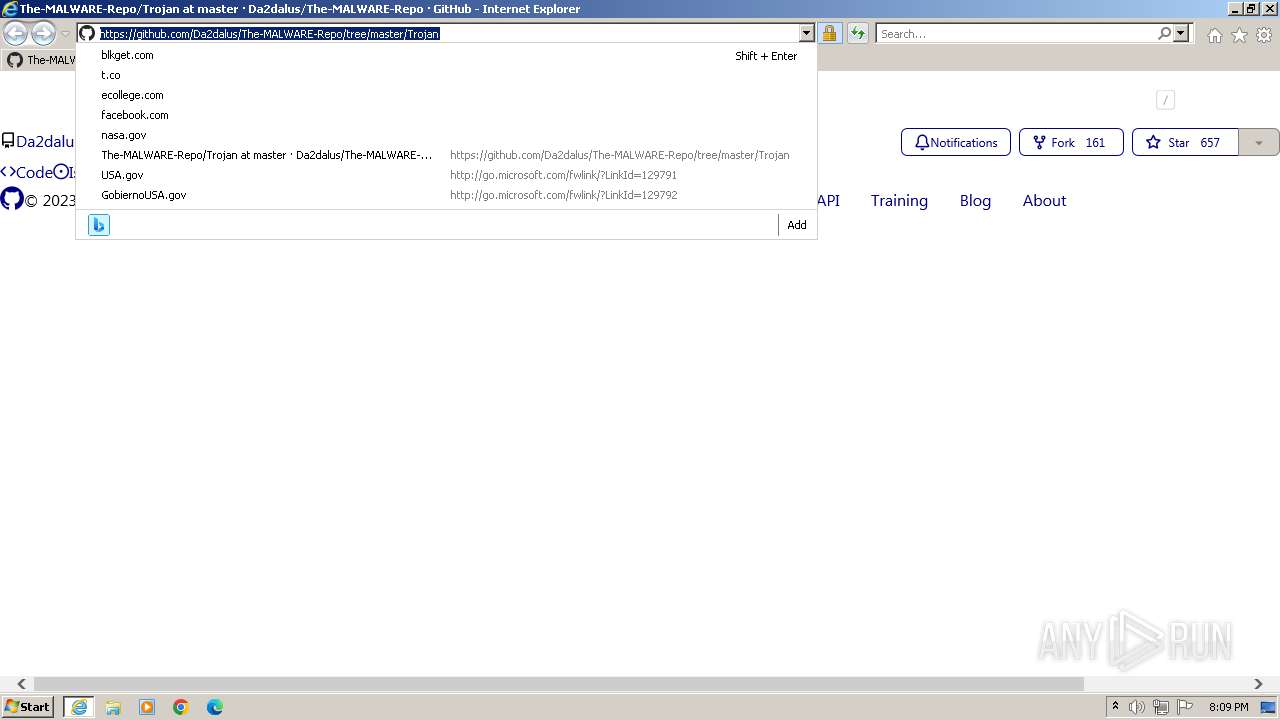Click the Notifications button
The height and width of the screenshot is (720, 1280).
click(x=956, y=142)
